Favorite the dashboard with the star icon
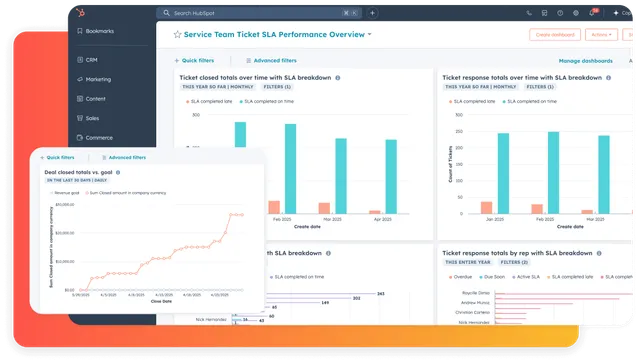This screenshot has height=363, width=640. [177, 35]
